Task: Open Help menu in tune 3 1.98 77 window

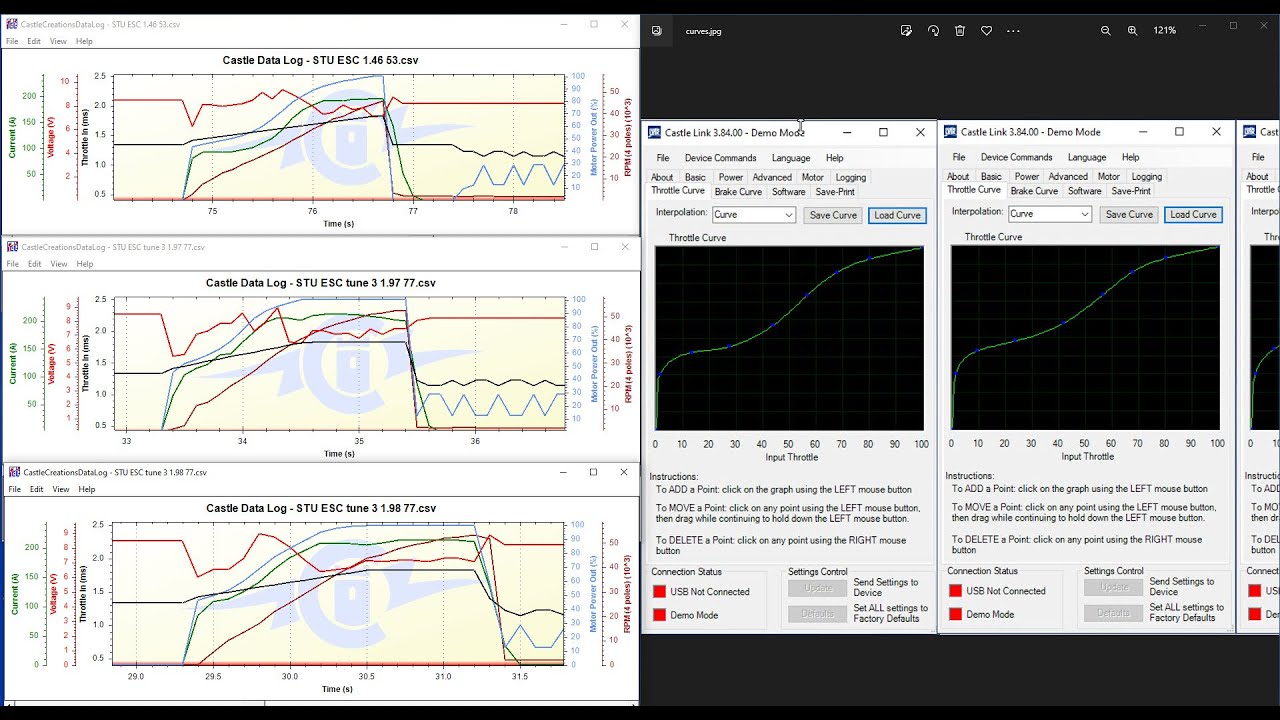Action: click(87, 489)
